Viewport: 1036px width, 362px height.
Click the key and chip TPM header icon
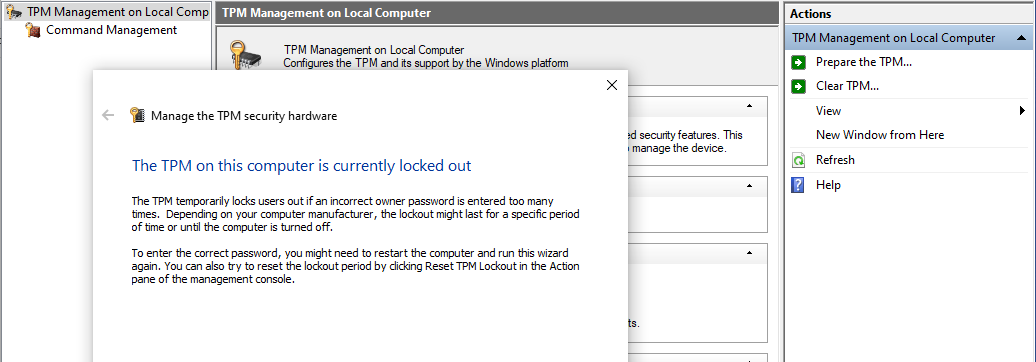(x=245, y=55)
